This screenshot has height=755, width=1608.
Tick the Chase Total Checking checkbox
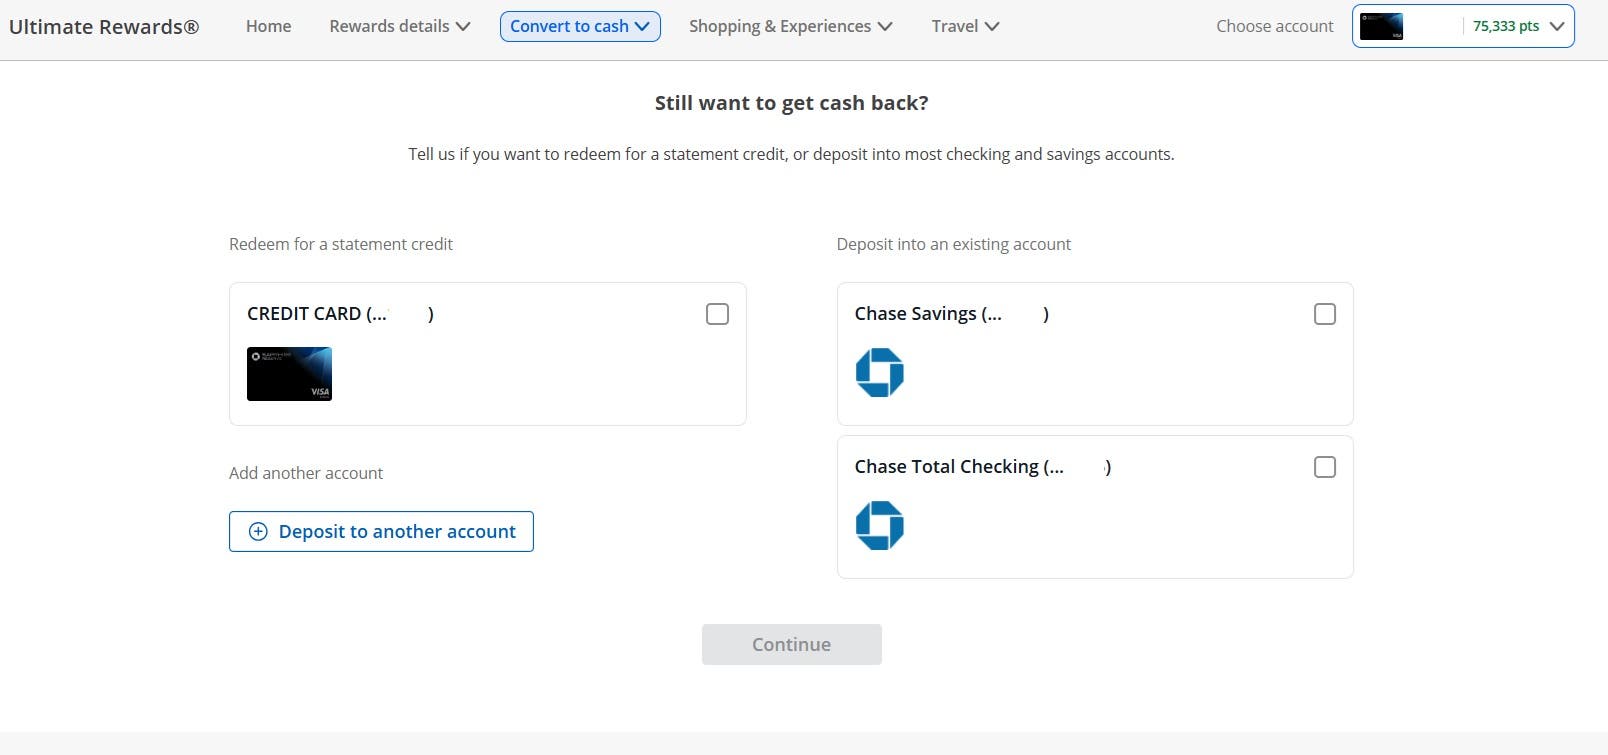[x=1324, y=467]
